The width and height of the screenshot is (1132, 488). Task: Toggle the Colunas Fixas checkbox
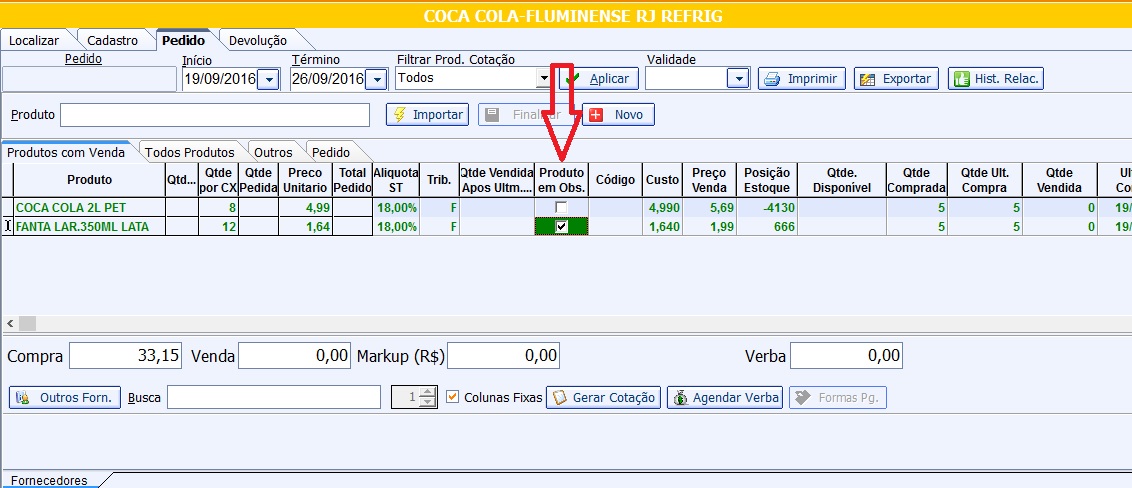[x=453, y=397]
